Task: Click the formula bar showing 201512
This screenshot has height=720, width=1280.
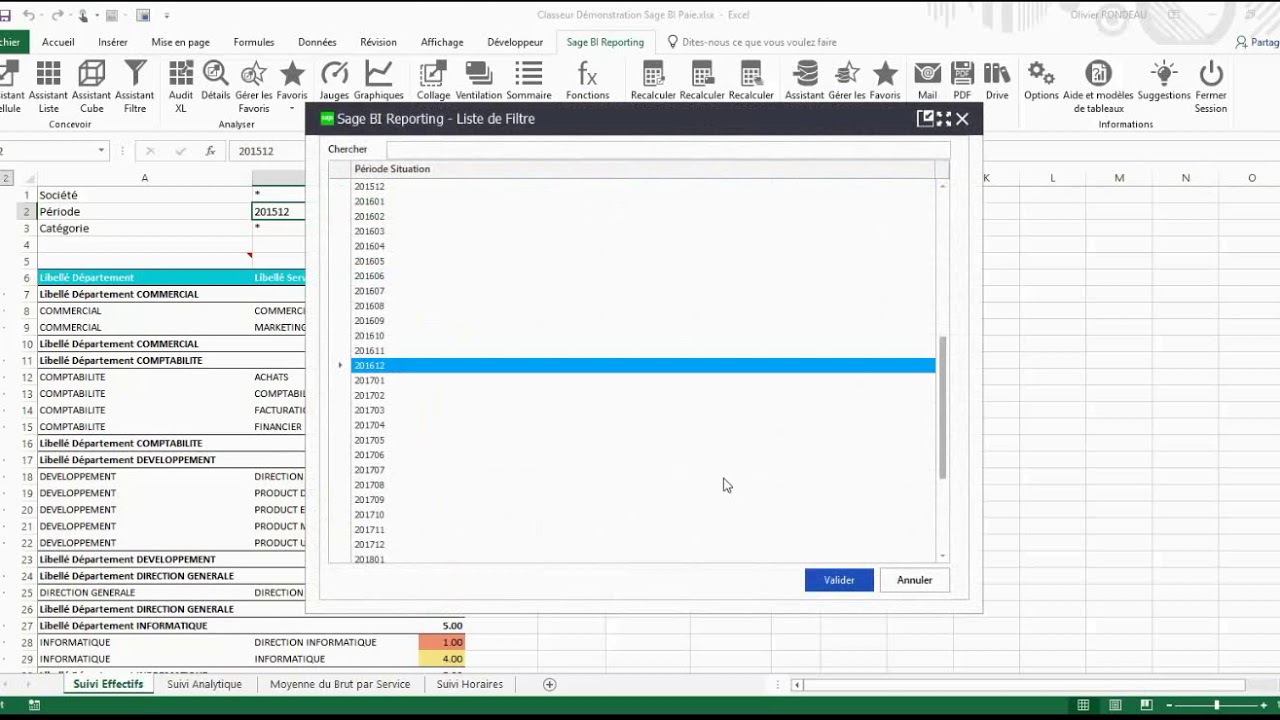Action: [268, 151]
